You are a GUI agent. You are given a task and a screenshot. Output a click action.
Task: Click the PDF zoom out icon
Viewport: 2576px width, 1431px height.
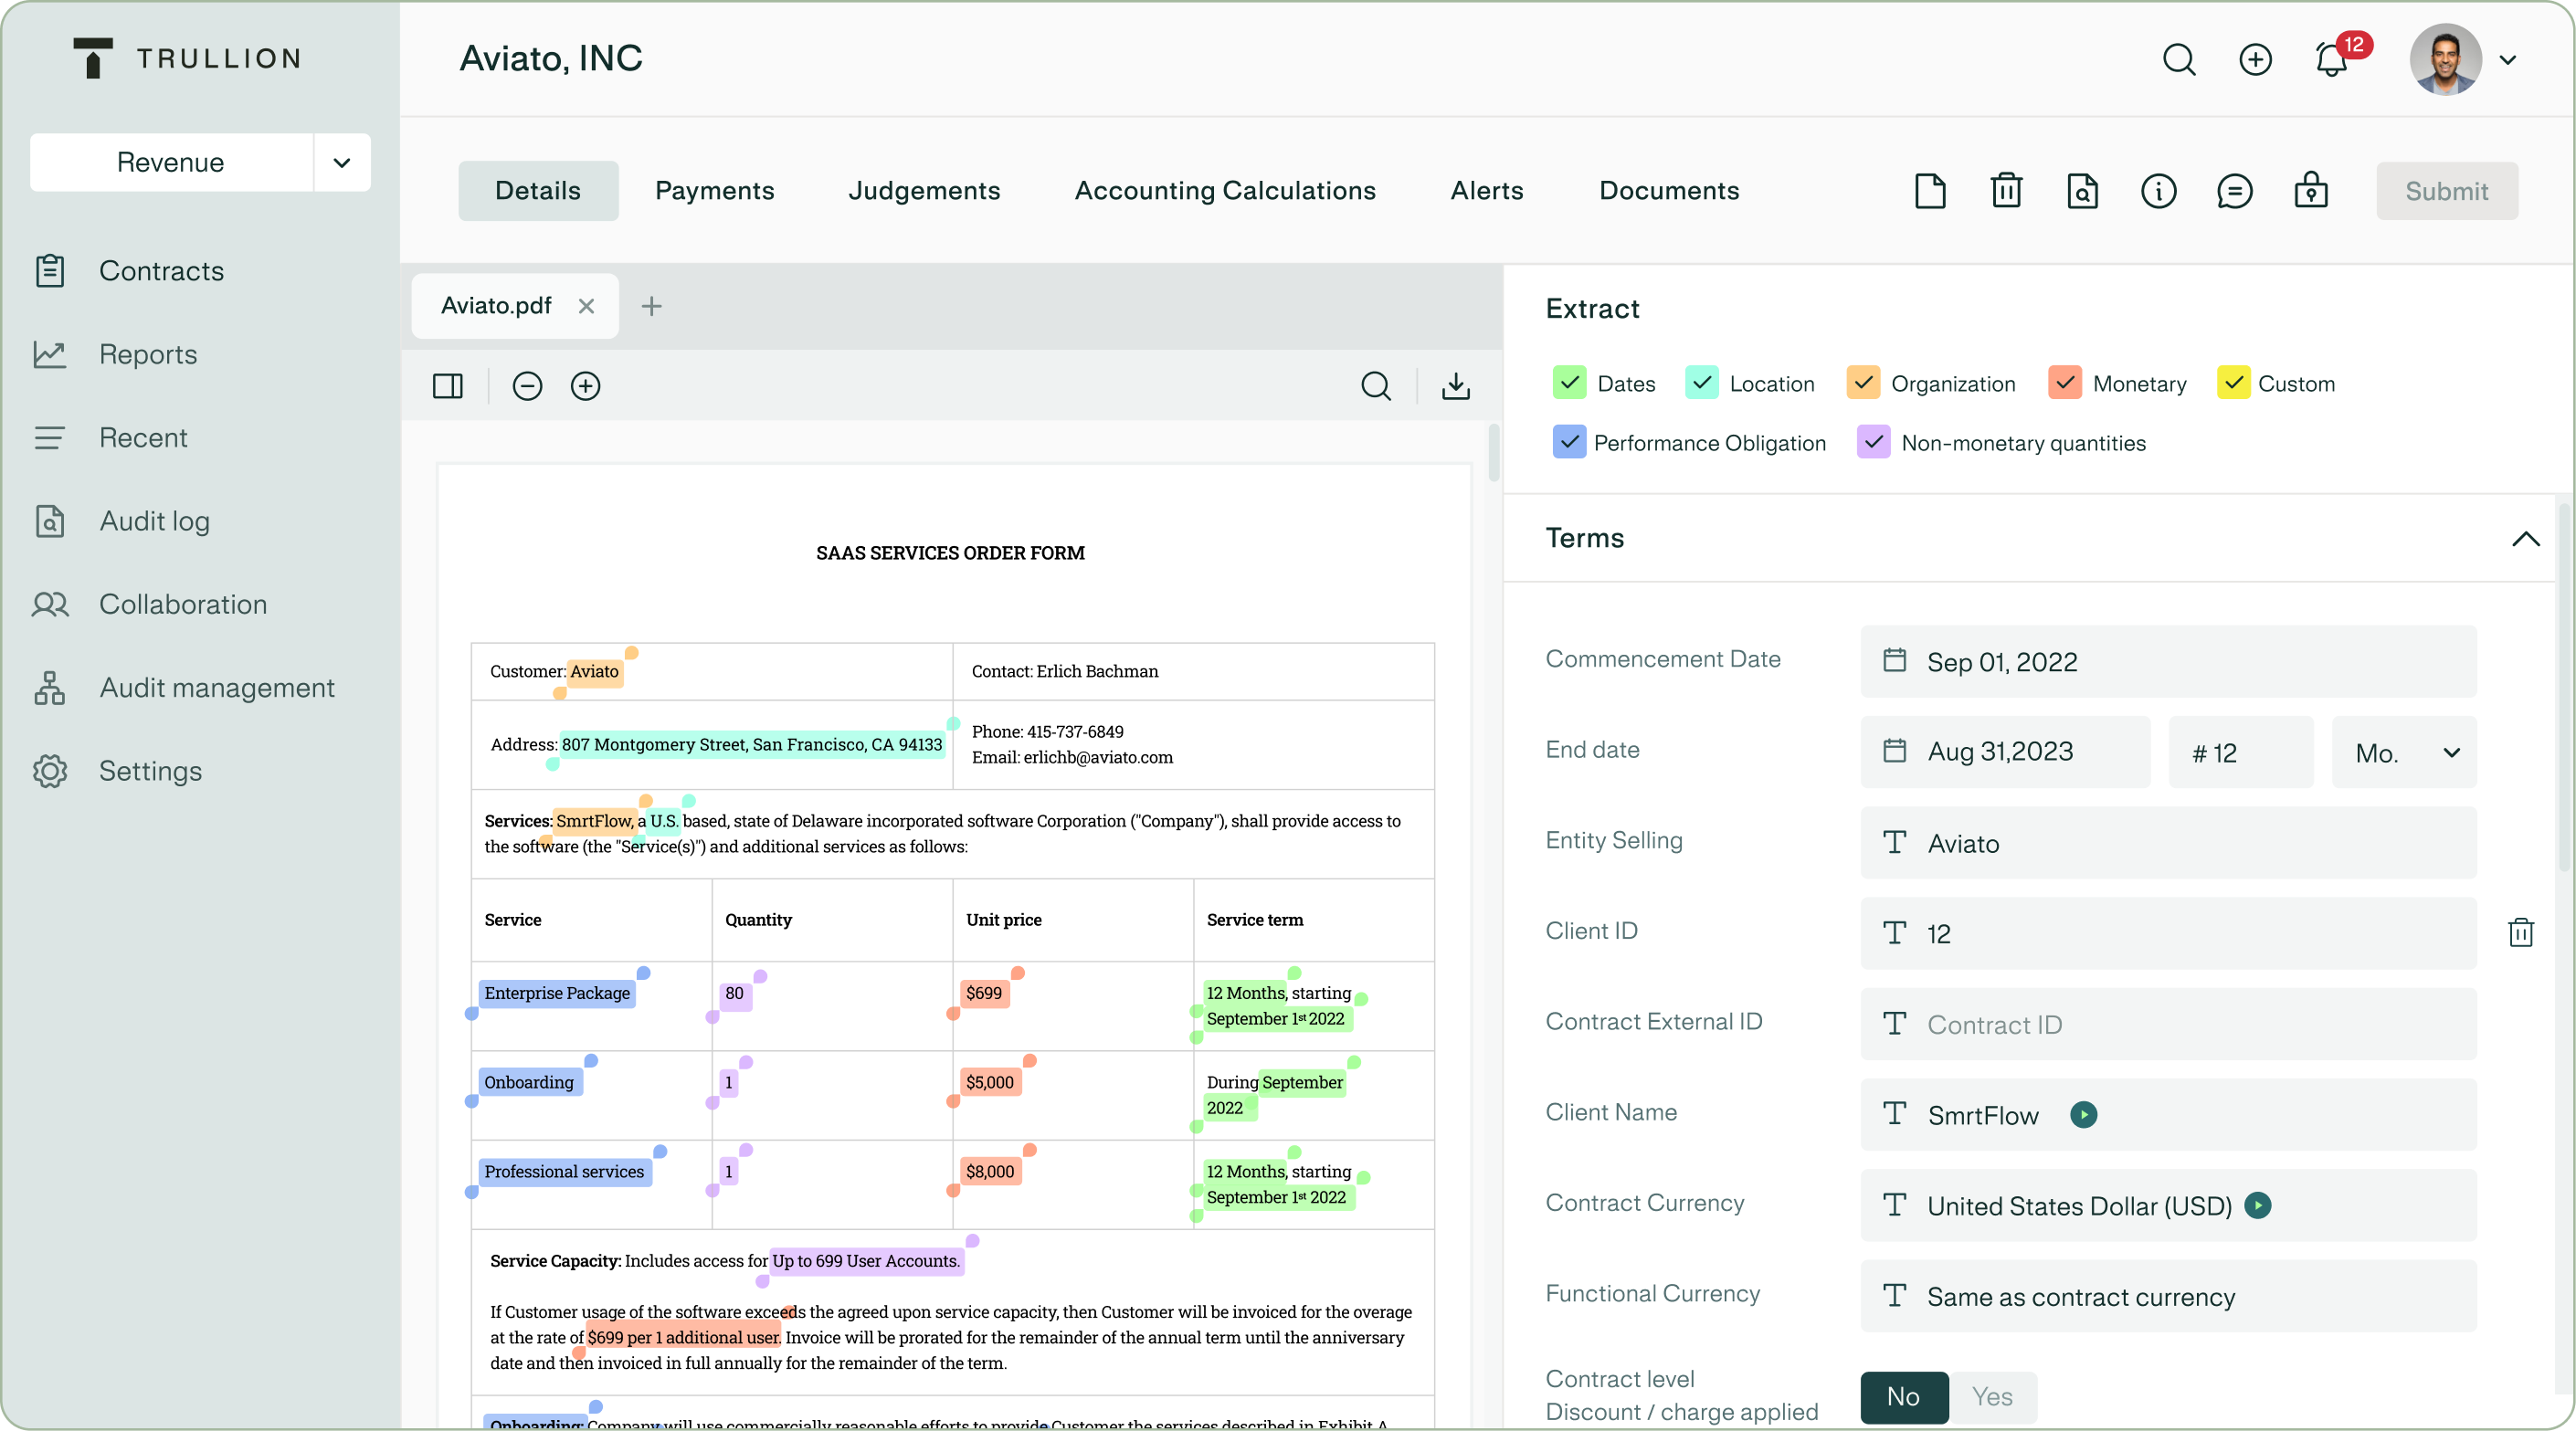(527, 386)
